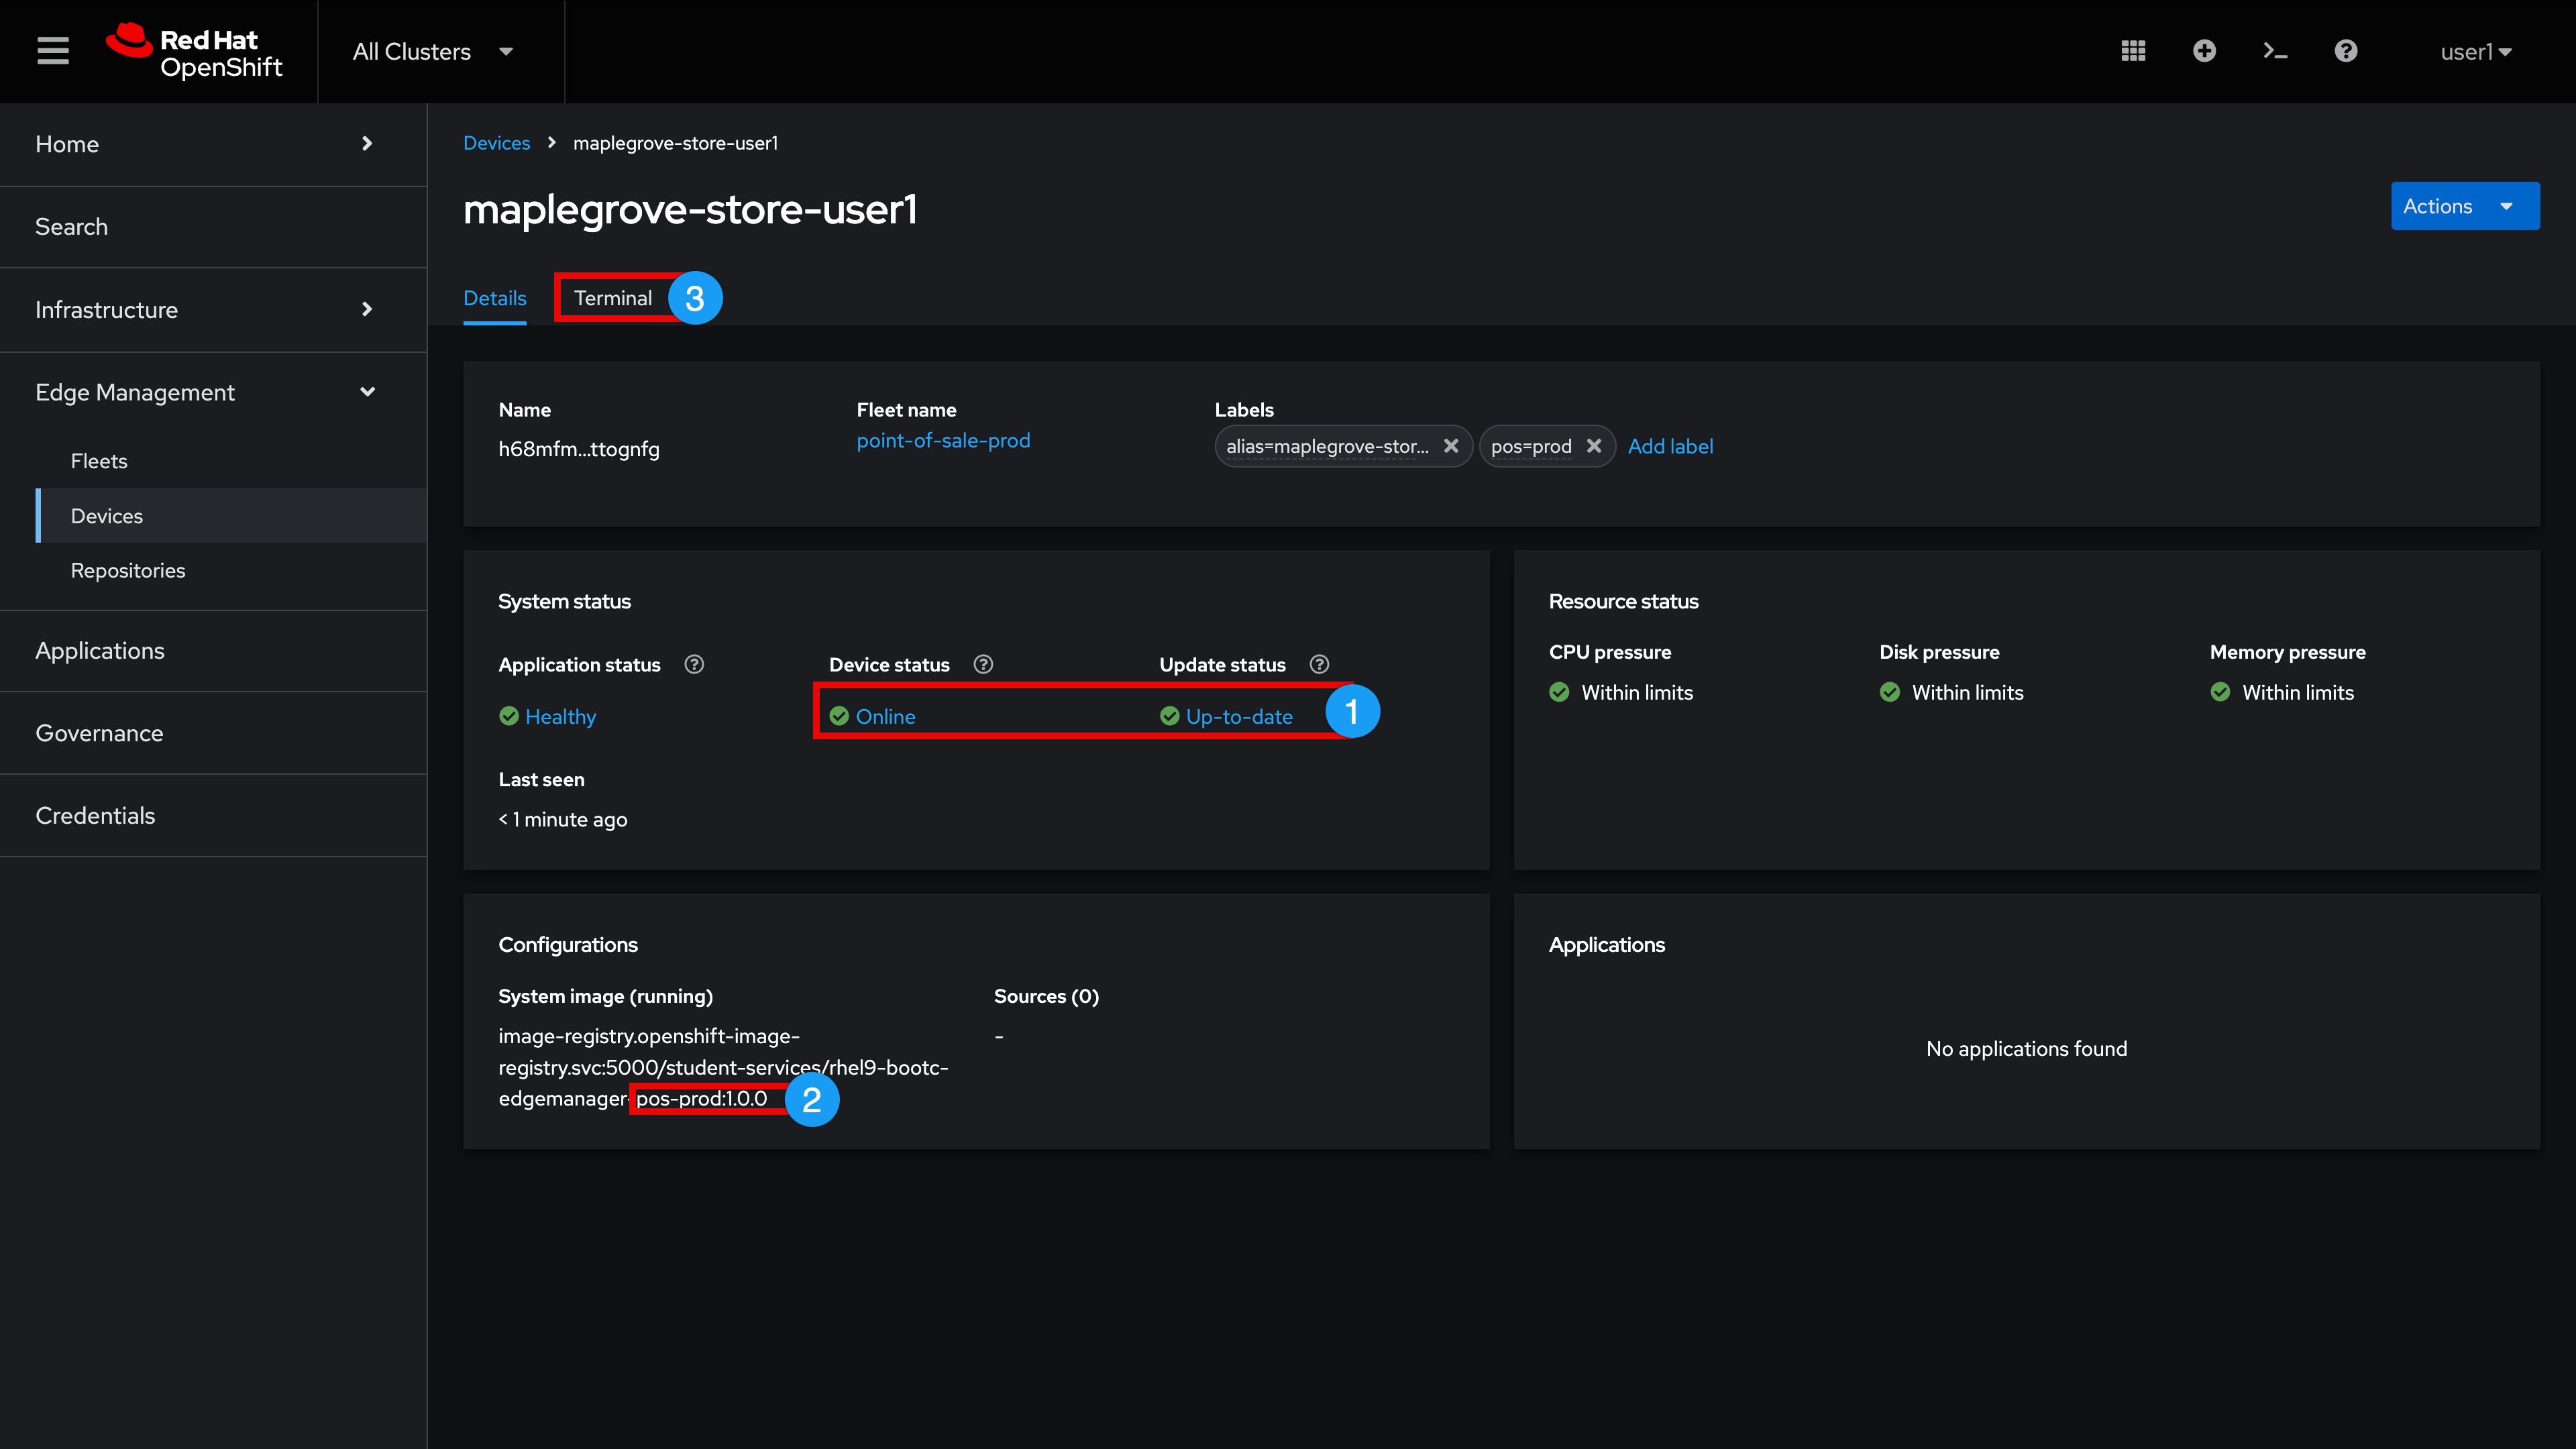
Task: Open Search in the sidebar
Action: 213,227
